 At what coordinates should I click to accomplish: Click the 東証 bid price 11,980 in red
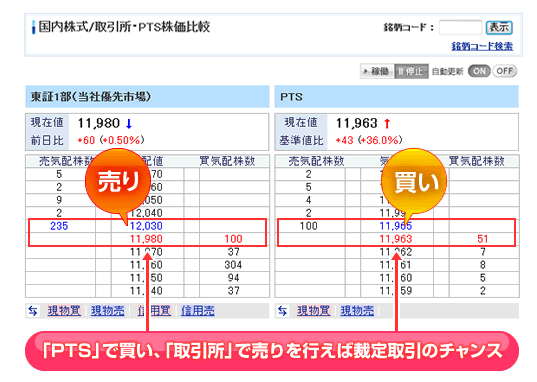146,239
